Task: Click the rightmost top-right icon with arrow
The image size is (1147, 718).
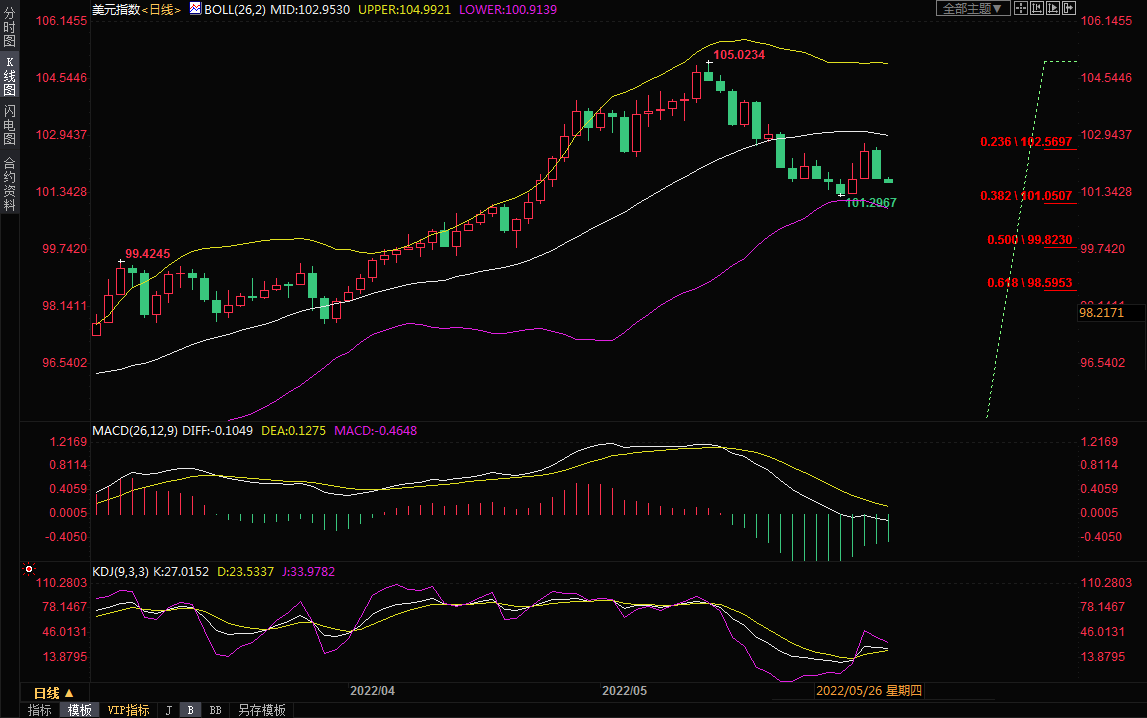Action: (x=1069, y=8)
